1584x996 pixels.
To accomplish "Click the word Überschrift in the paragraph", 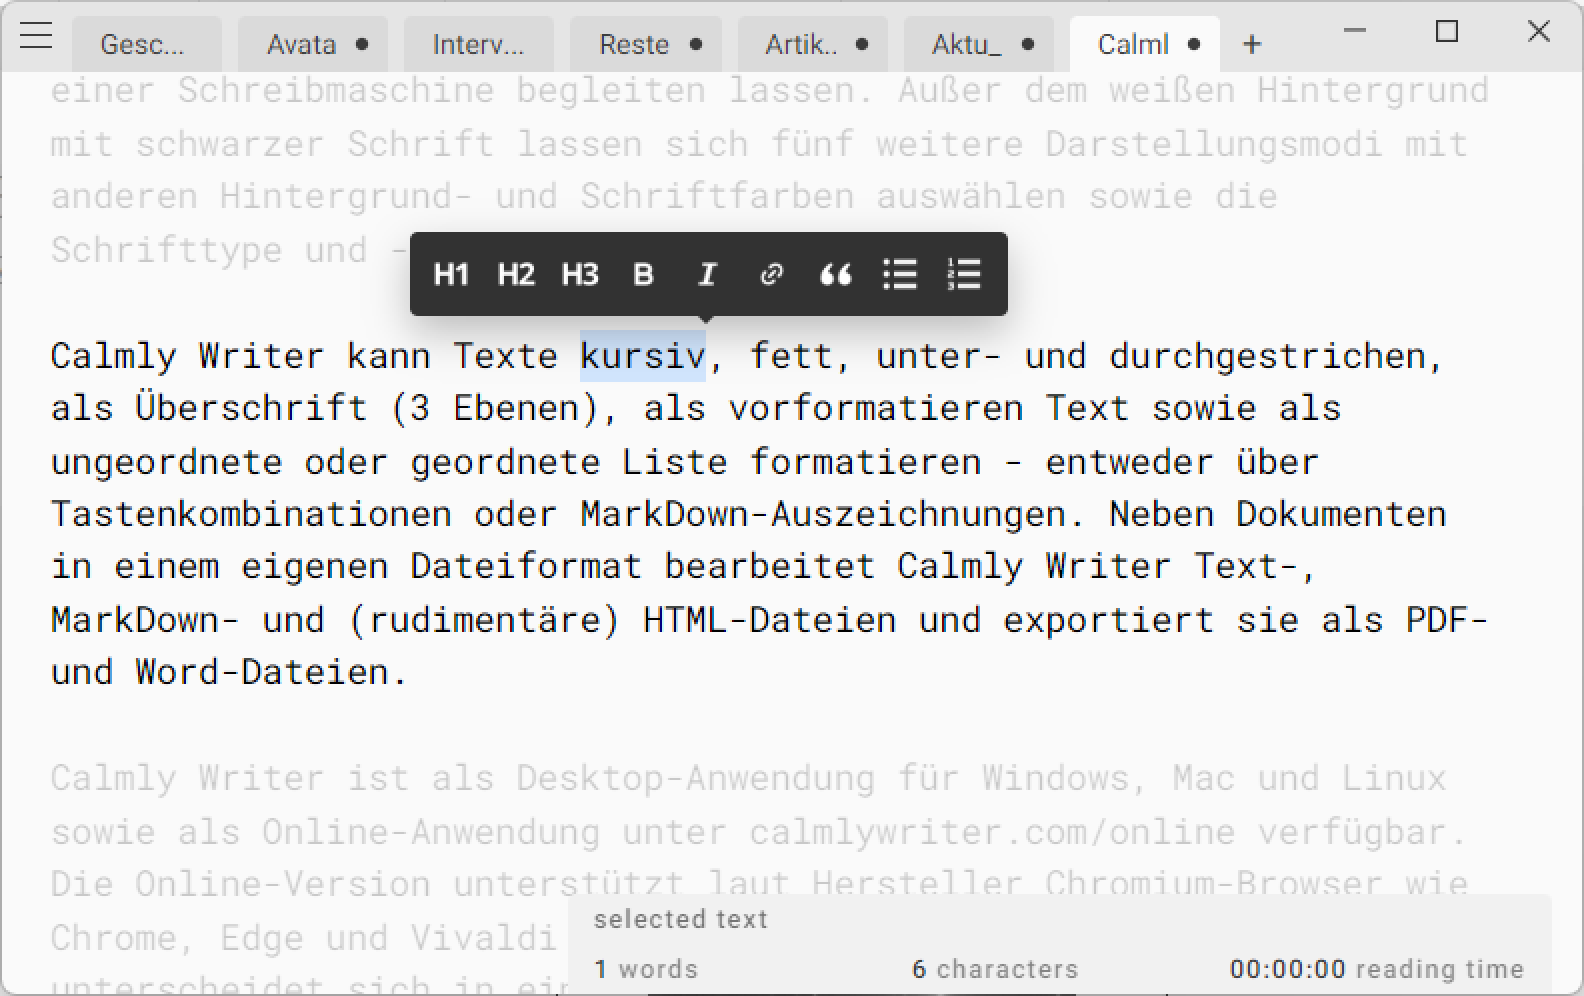I will 251,408.
